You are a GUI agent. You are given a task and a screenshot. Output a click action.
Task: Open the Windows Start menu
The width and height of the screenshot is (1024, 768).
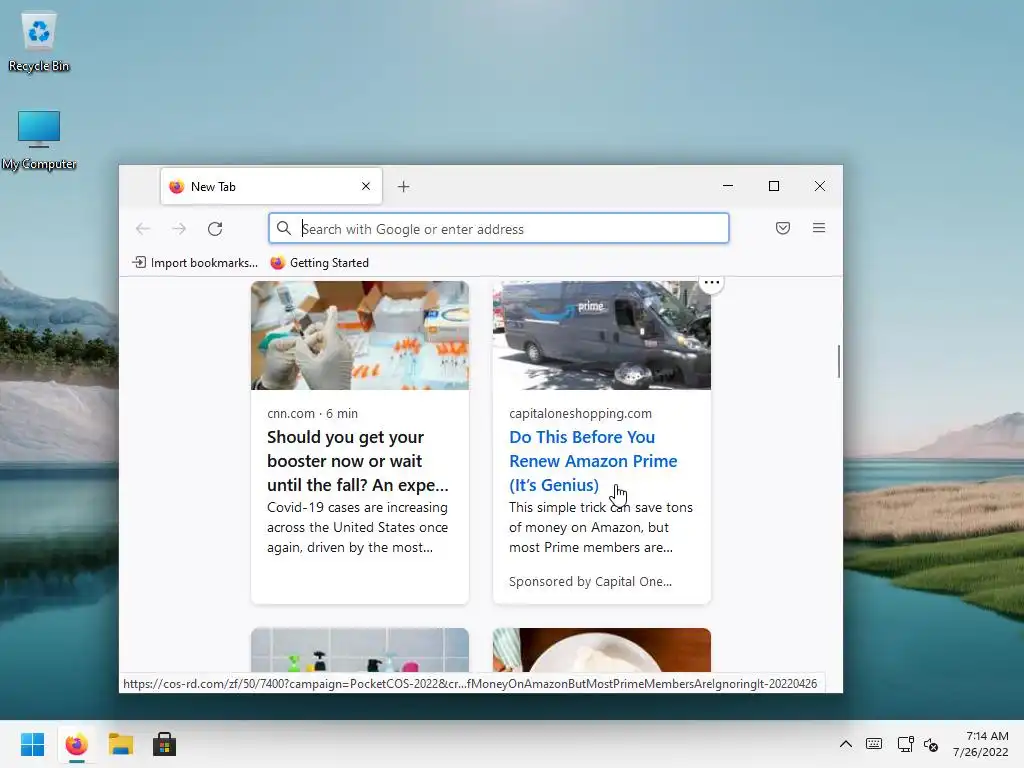click(x=32, y=744)
